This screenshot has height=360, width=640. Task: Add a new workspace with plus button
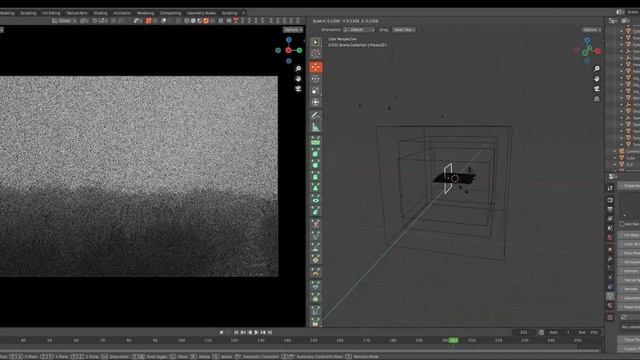(244, 13)
